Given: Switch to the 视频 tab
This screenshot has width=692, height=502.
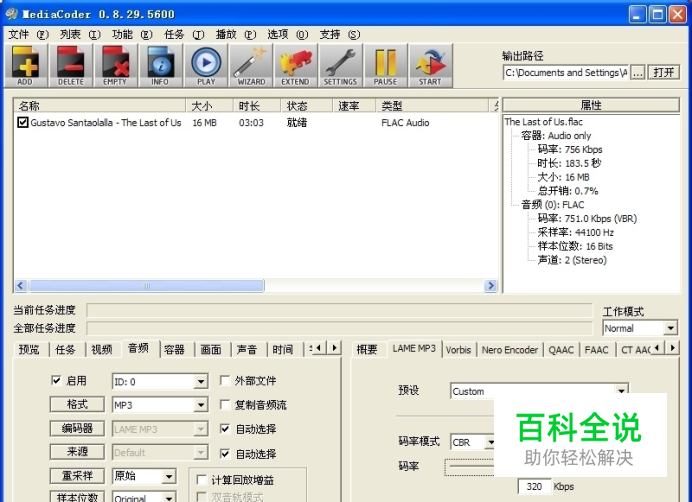Looking at the screenshot, I should pos(102,350).
